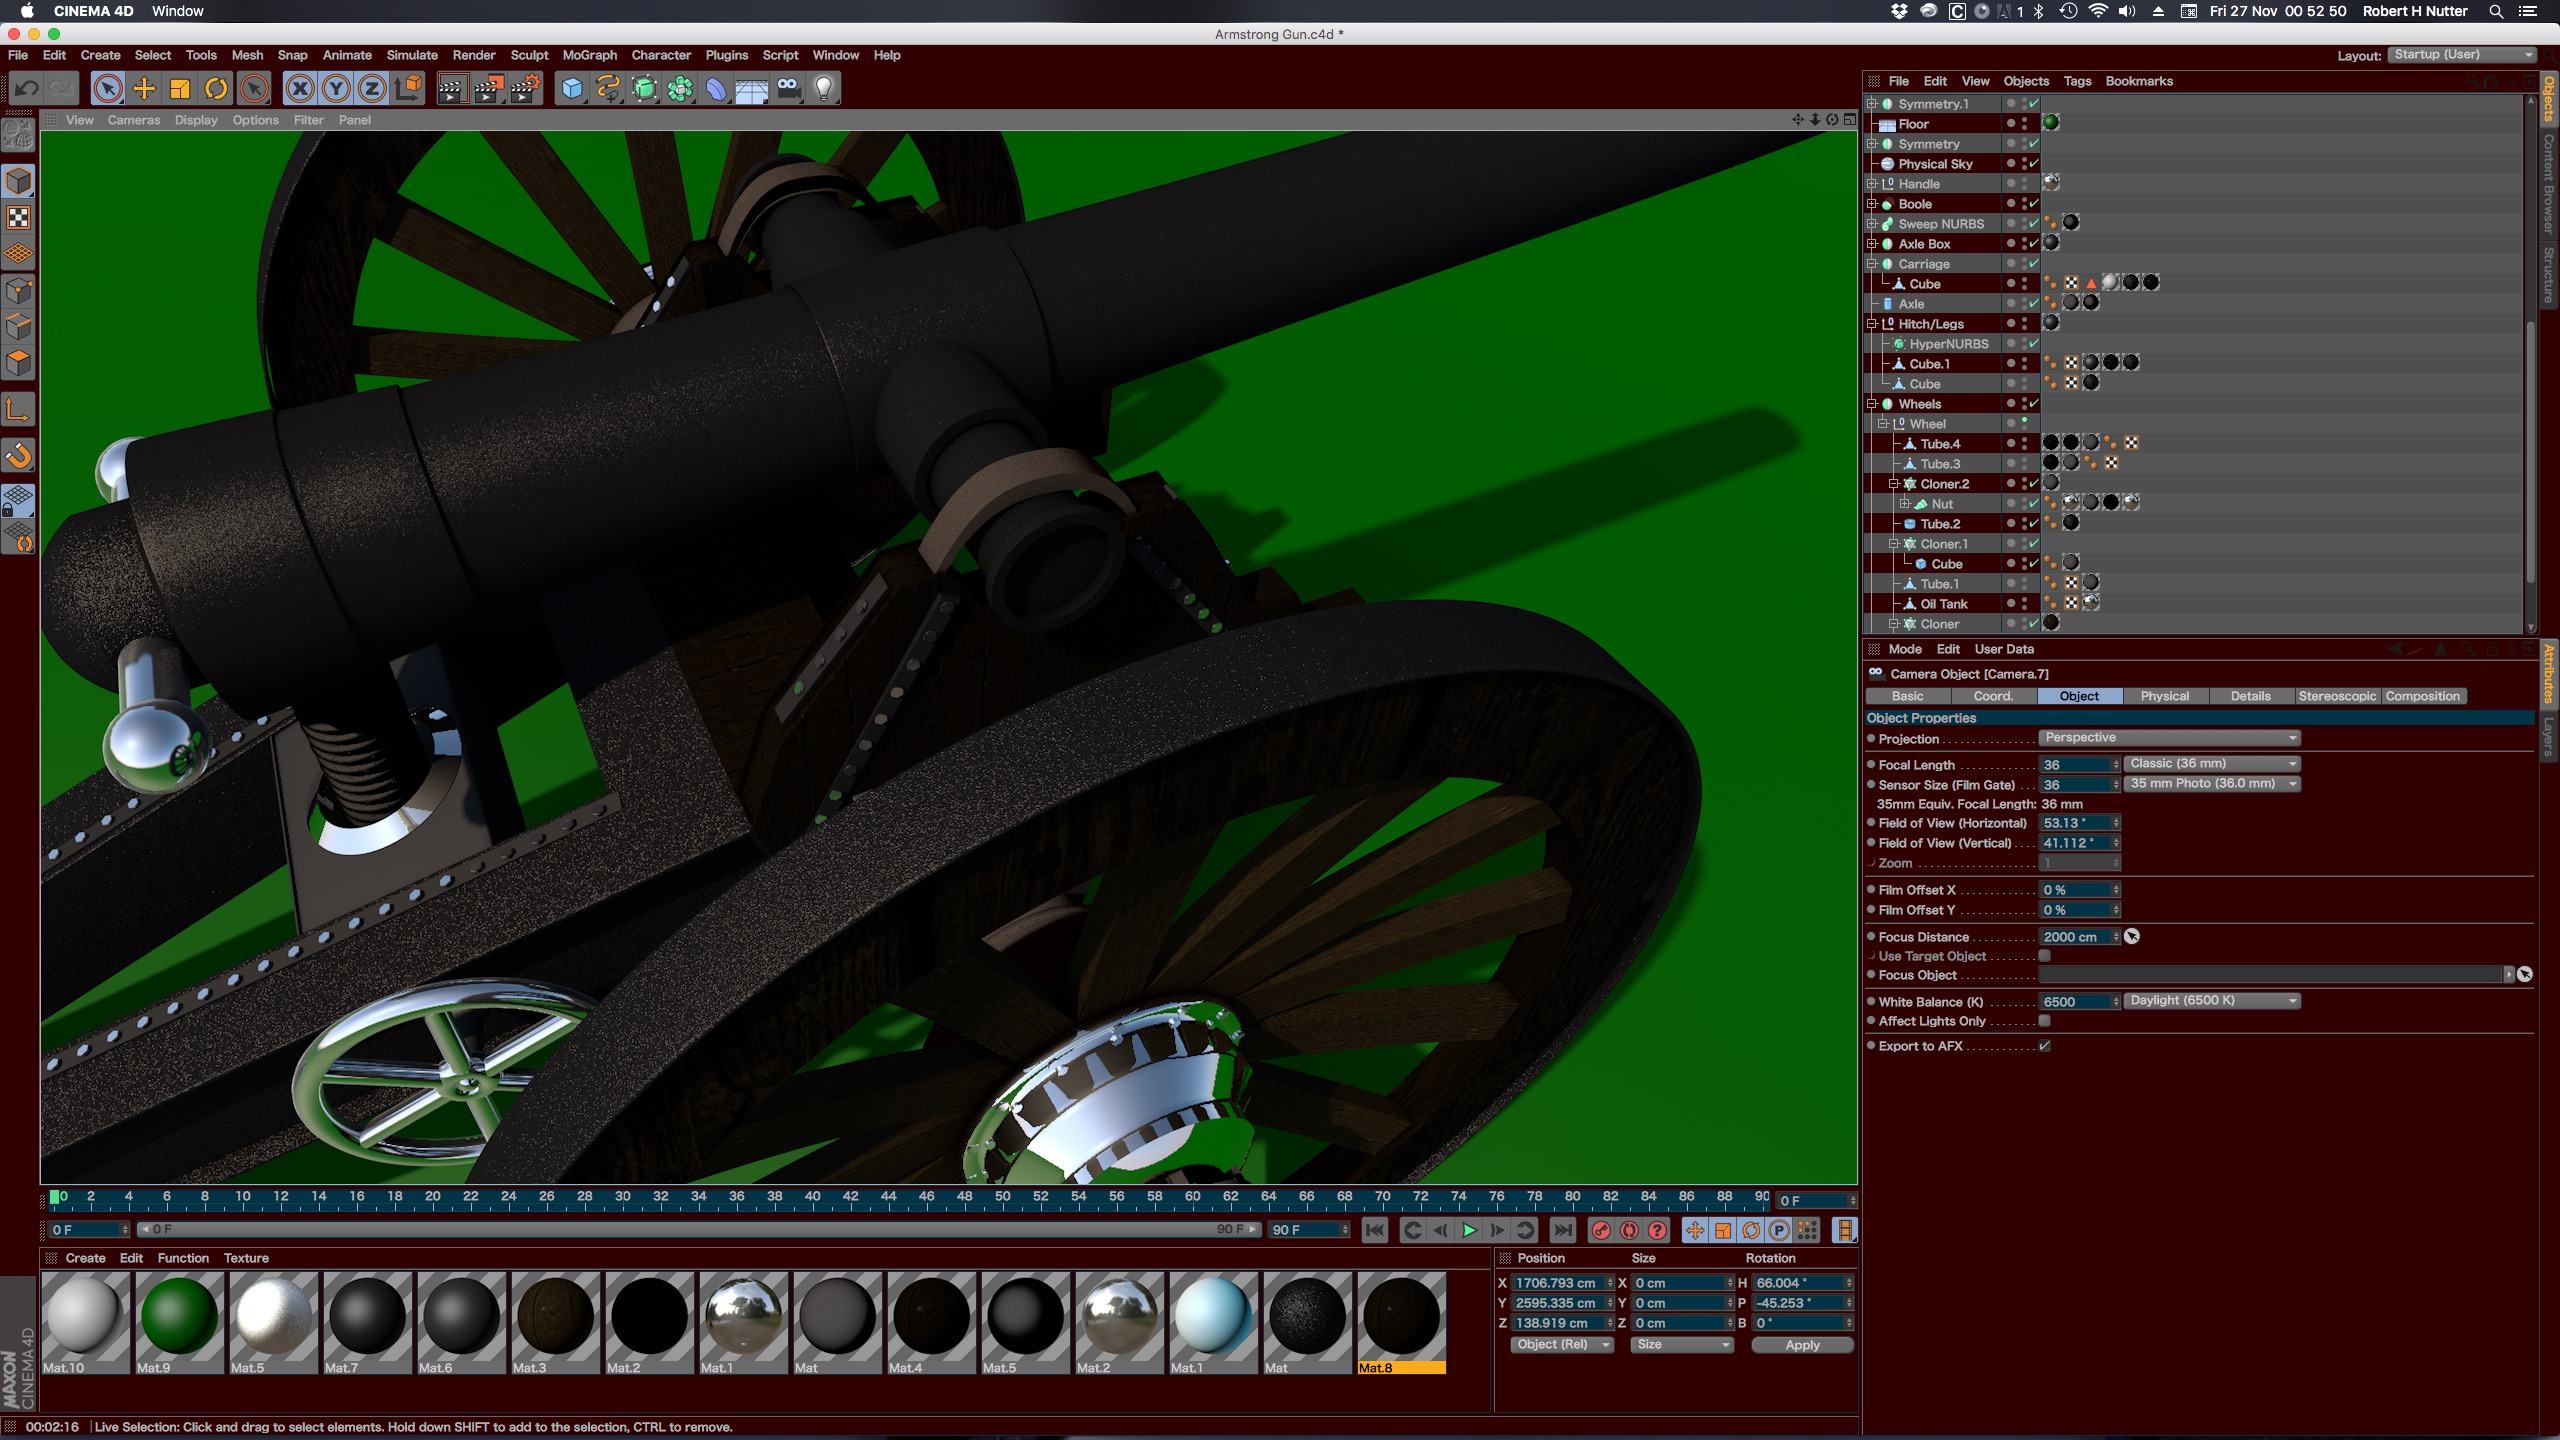Image resolution: width=2560 pixels, height=1440 pixels.
Task: Open Tags menu in Object Manager
Action: point(2077,81)
